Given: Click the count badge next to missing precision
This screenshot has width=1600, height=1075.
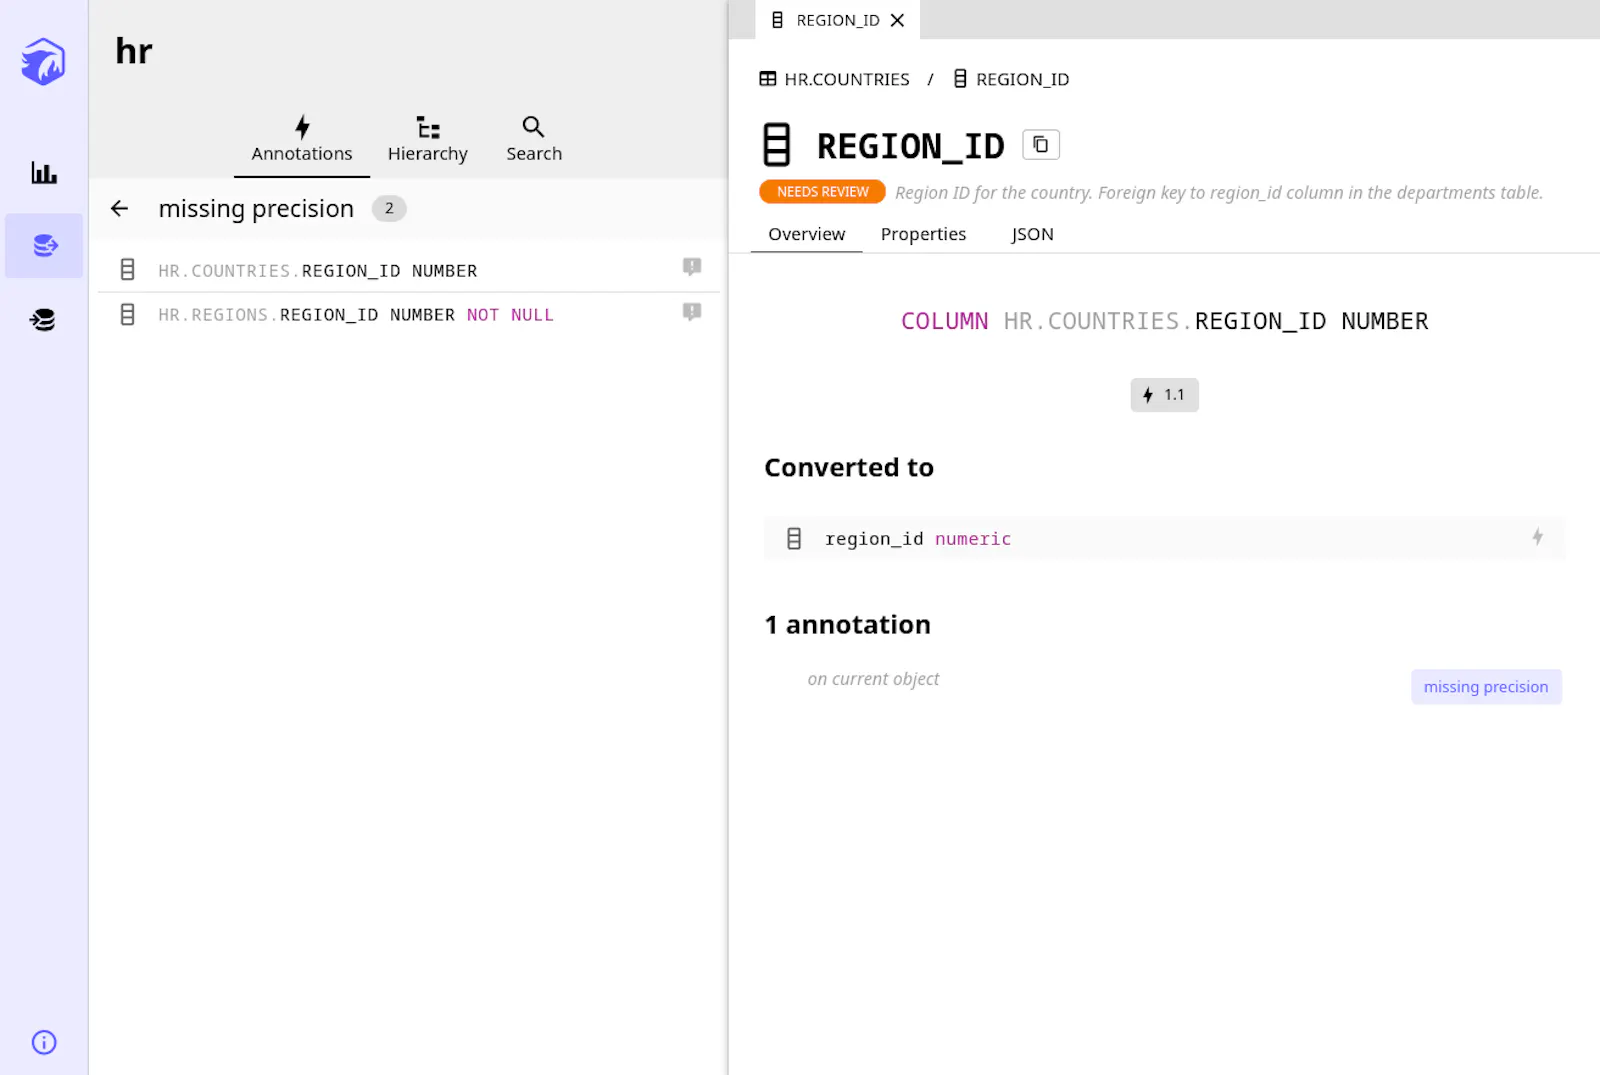Looking at the screenshot, I should click(x=389, y=208).
